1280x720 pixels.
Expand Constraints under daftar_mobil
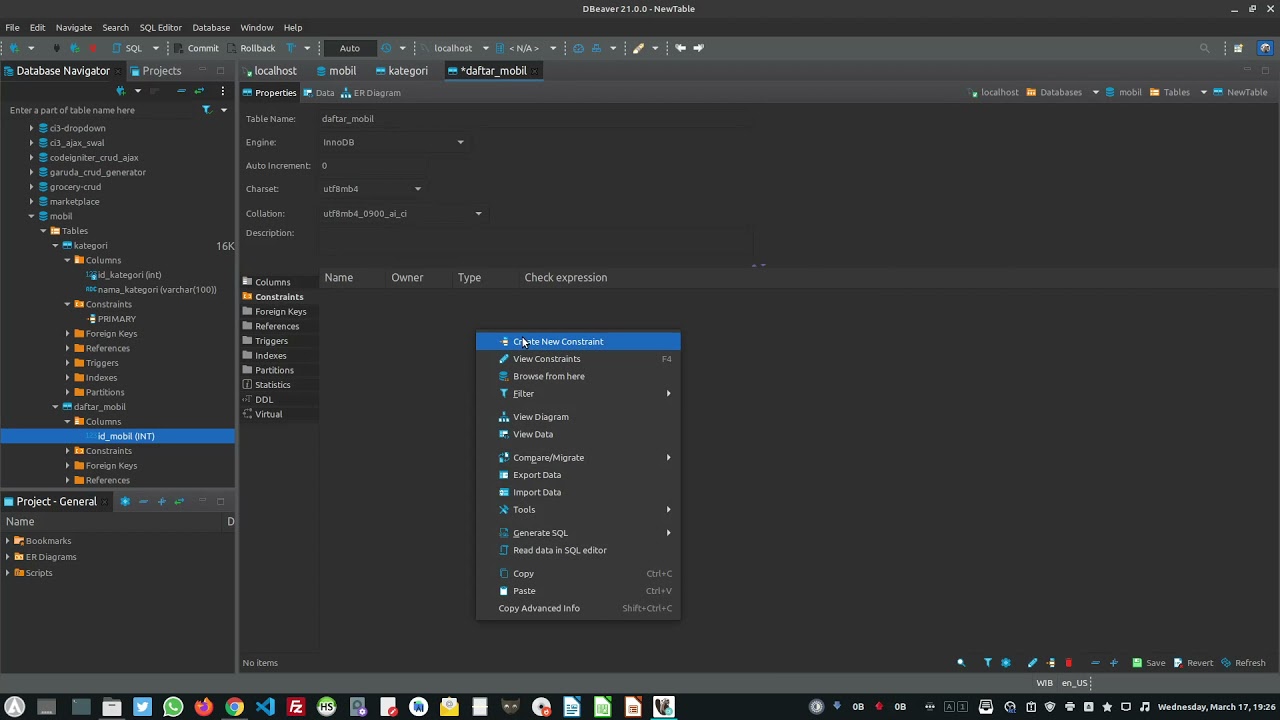[67, 451]
